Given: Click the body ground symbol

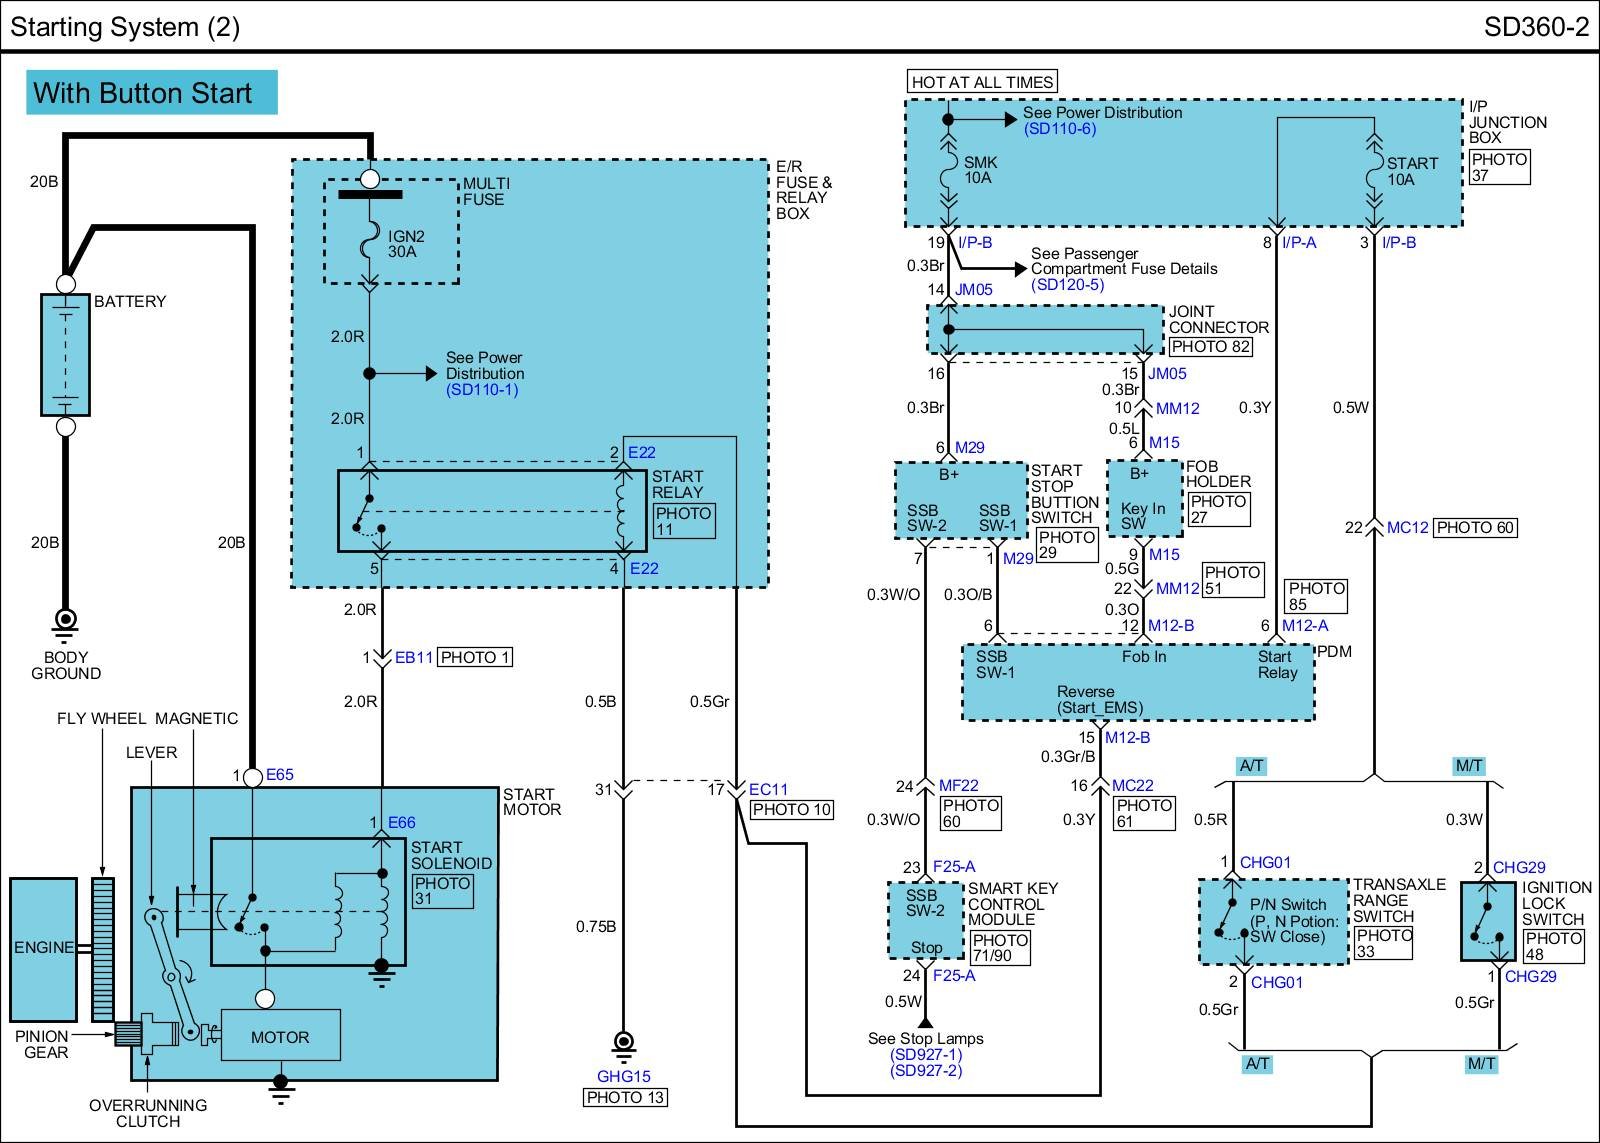Looking at the screenshot, I should pyautogui.click(x=65, y=622).
